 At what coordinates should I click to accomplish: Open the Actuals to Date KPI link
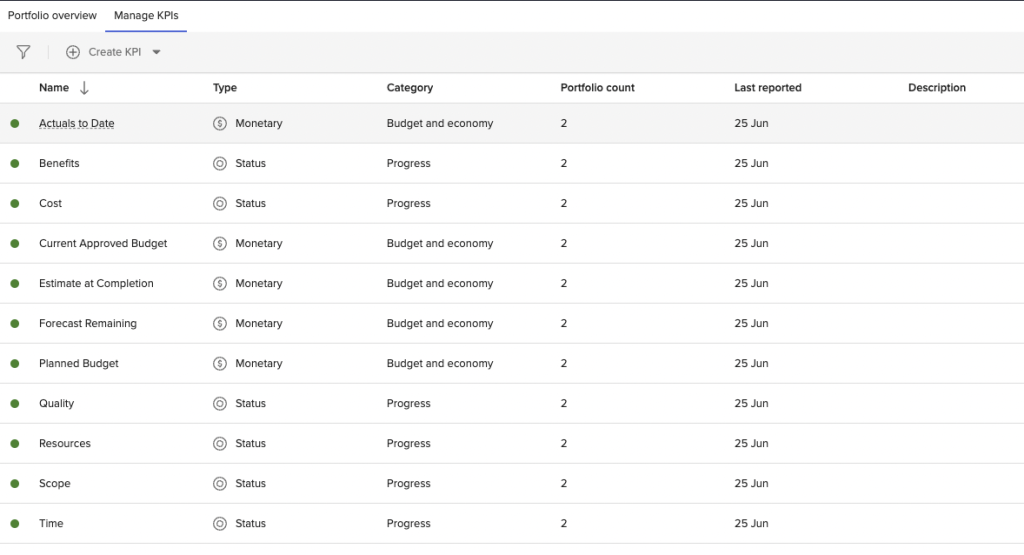point(76,124)
